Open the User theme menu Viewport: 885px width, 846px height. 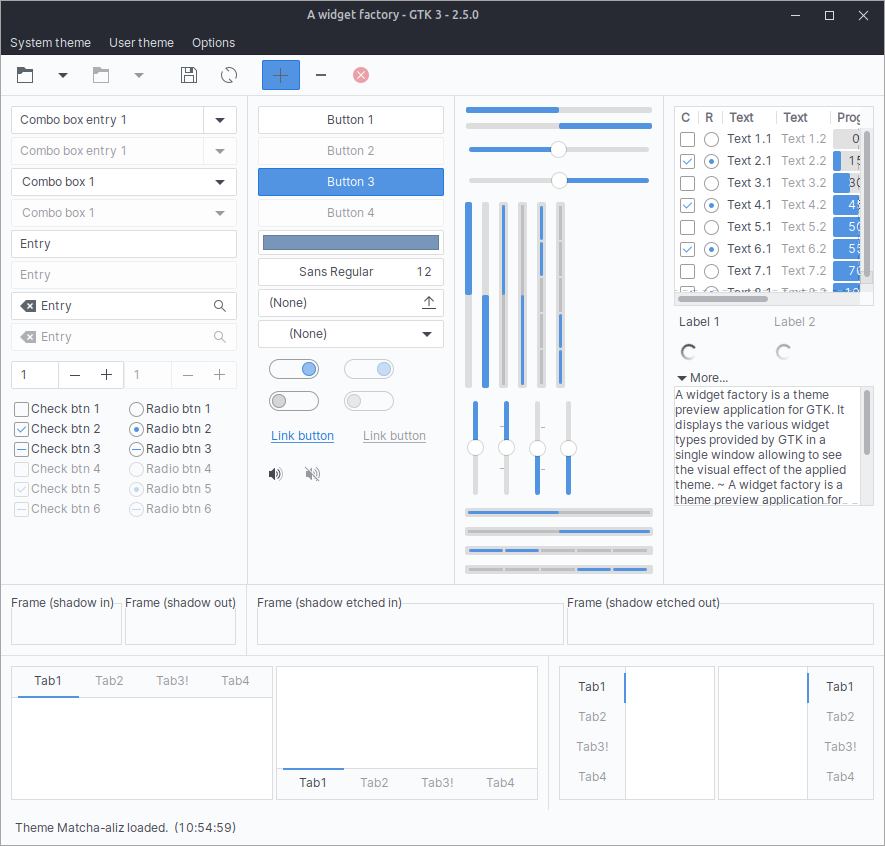[x=141, y=43]
